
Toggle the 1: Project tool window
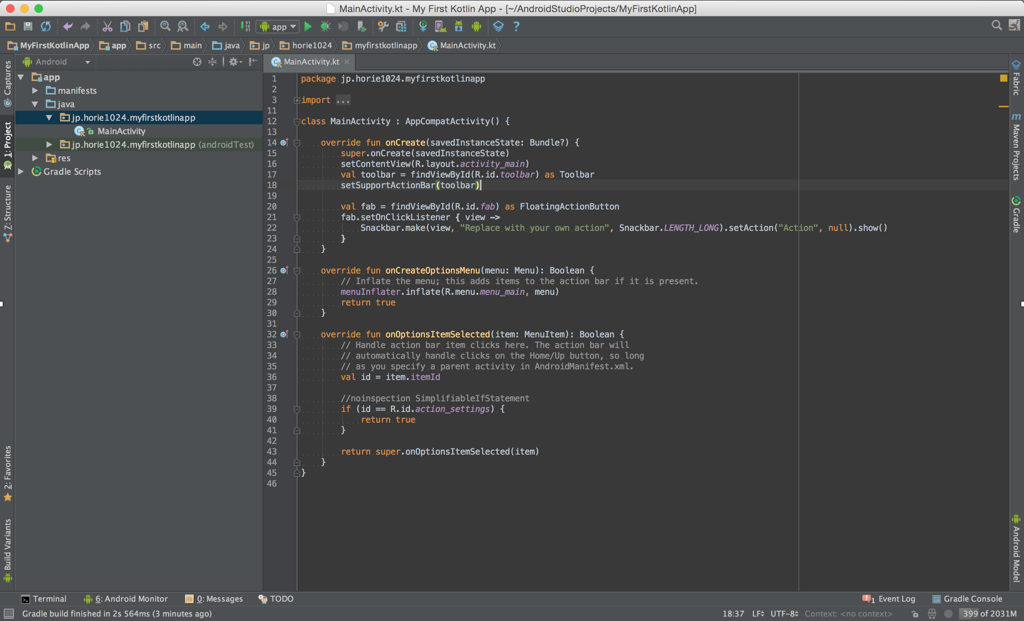pyautogui.click(x=8, y=141)
